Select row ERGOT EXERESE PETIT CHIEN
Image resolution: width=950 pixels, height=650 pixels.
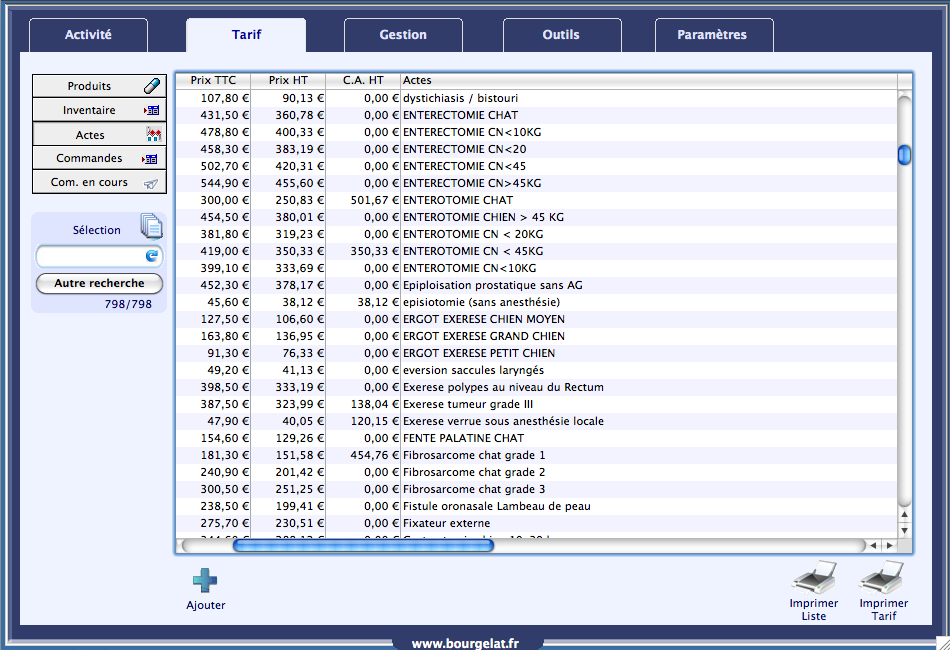536,353
